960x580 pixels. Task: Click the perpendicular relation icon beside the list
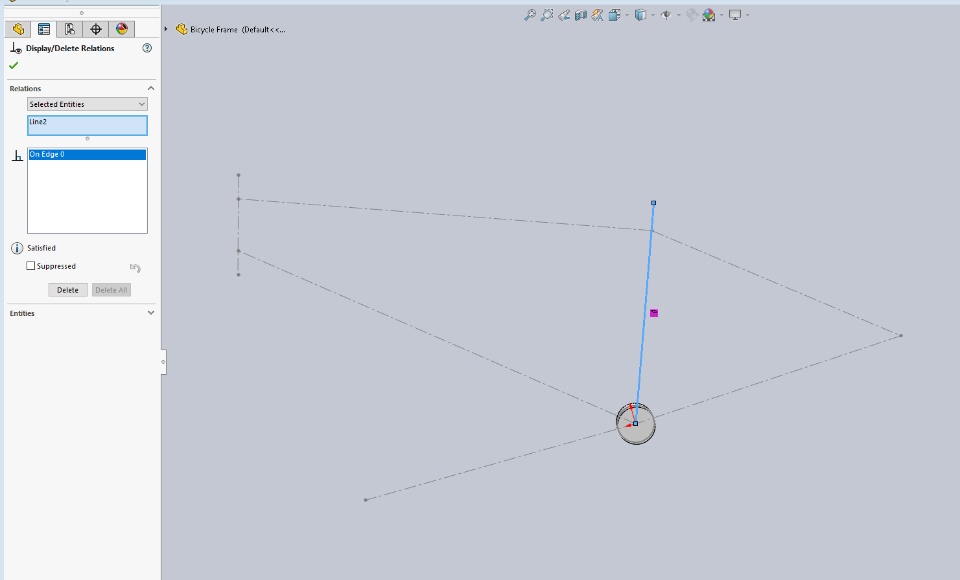pyautogui.click(x=17, y=156)
